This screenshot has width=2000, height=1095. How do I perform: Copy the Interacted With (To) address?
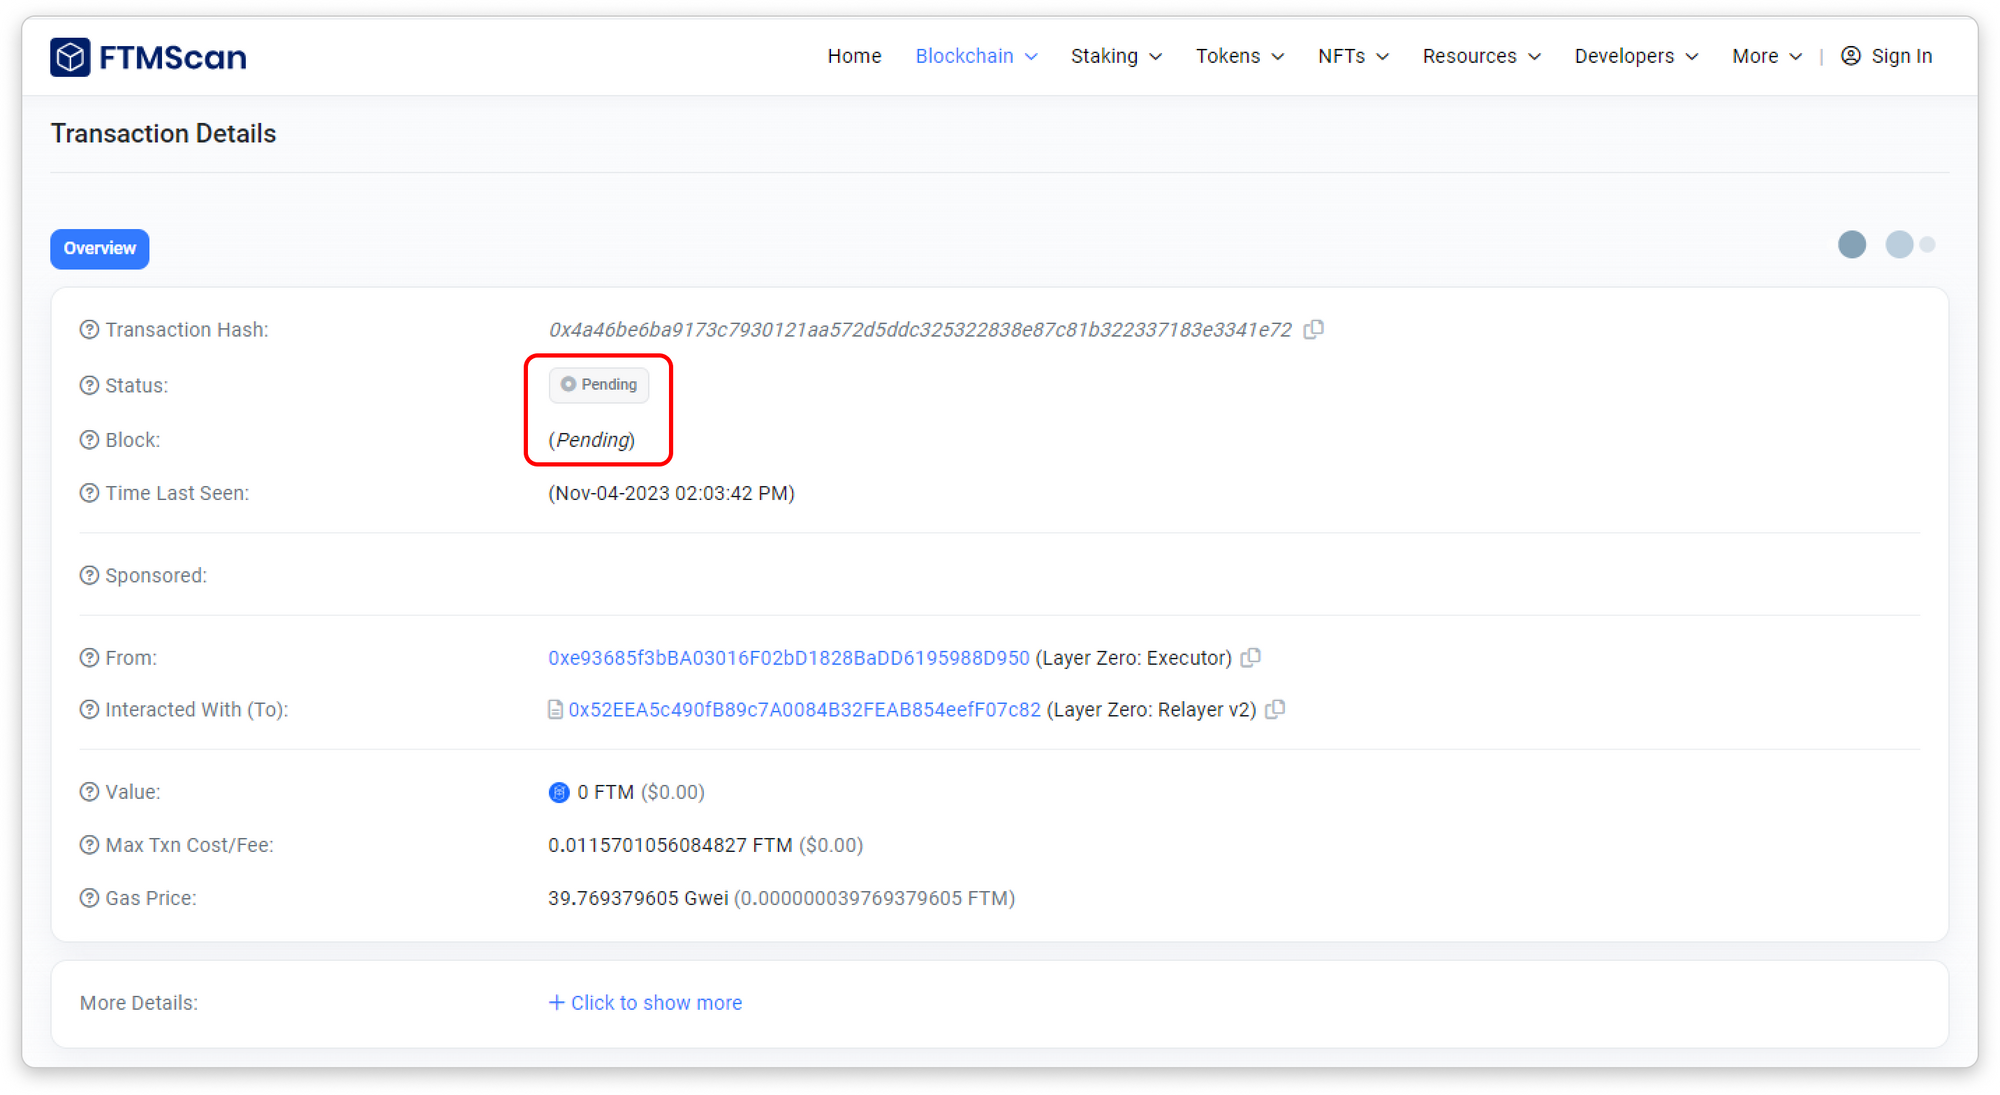click(x=1275, y=709)
